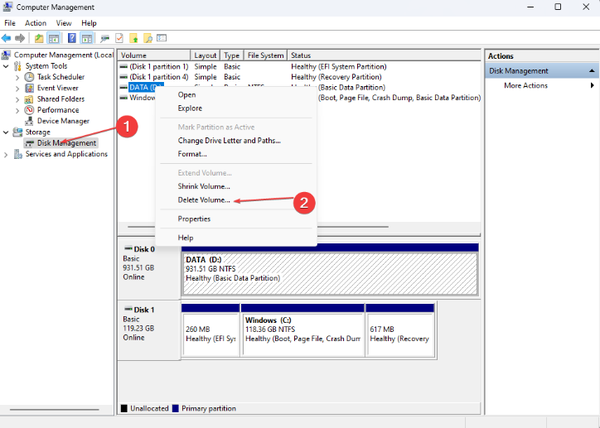Expand the Services and Applications node
The height and width of the screenshot is (428, 600).
tap(6, 155)
